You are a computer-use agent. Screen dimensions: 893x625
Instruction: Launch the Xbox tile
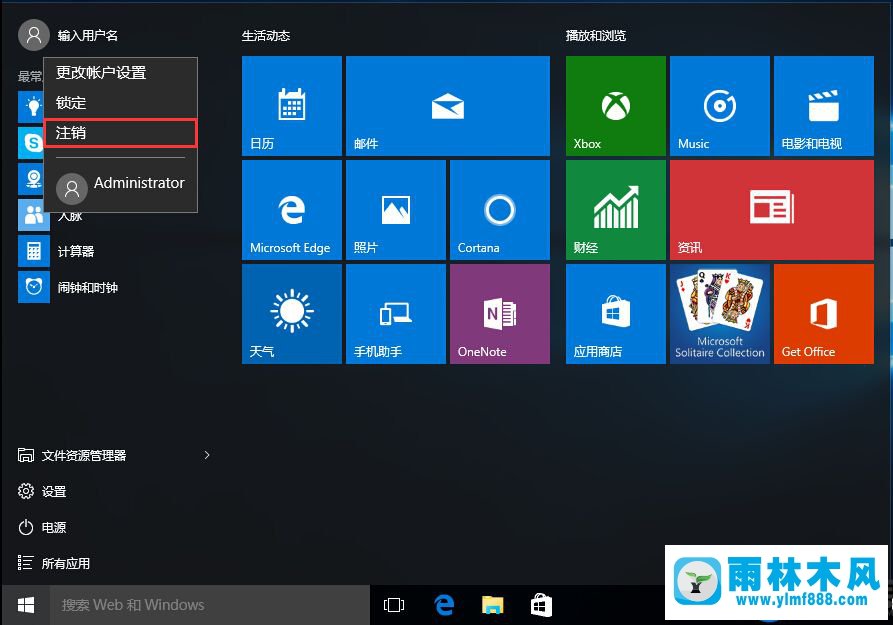[616, 106]
